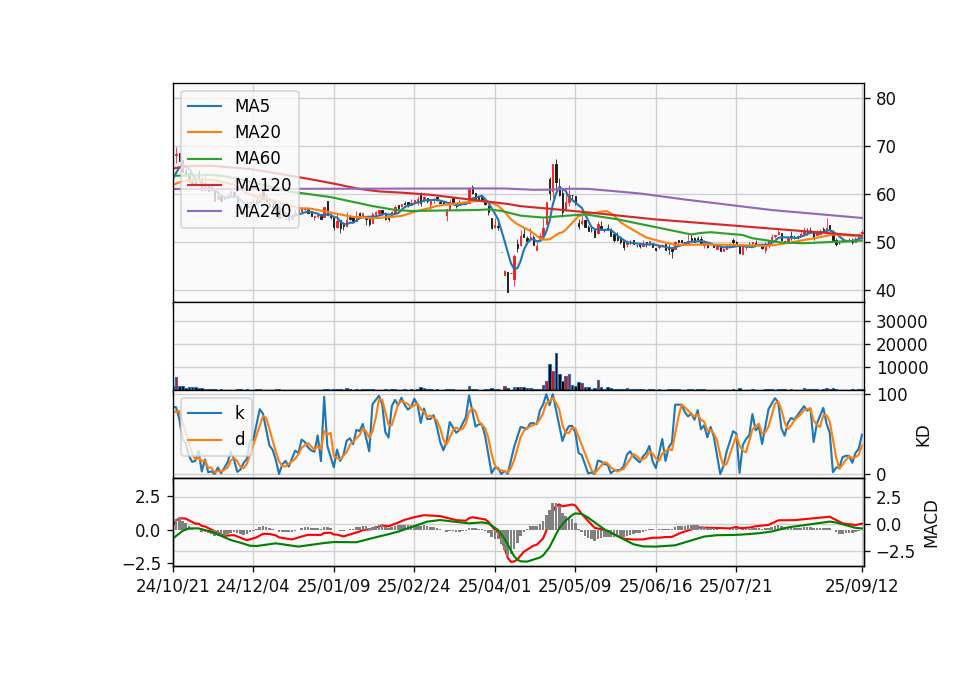Click the 25/02/24 date axis label
This screenshot has height=690, width=960.
point(414,587)
